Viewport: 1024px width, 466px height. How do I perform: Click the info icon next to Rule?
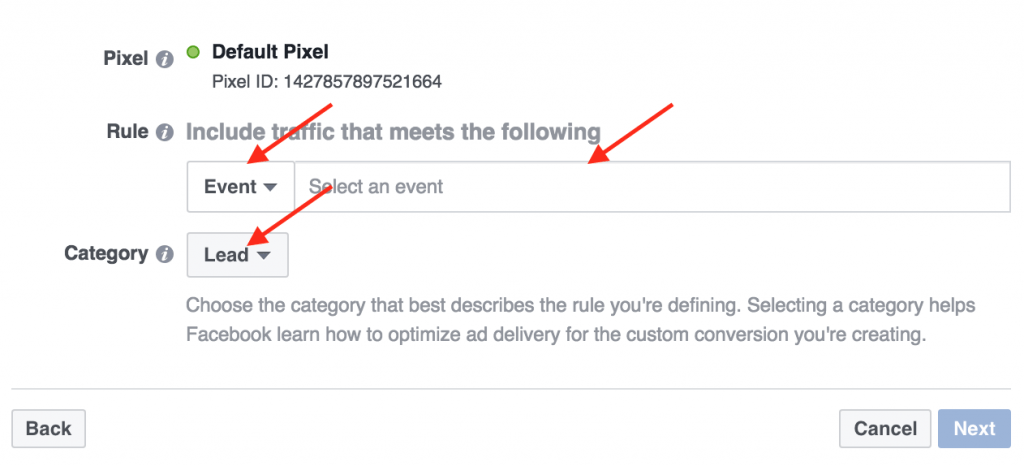tap(166, 132)
